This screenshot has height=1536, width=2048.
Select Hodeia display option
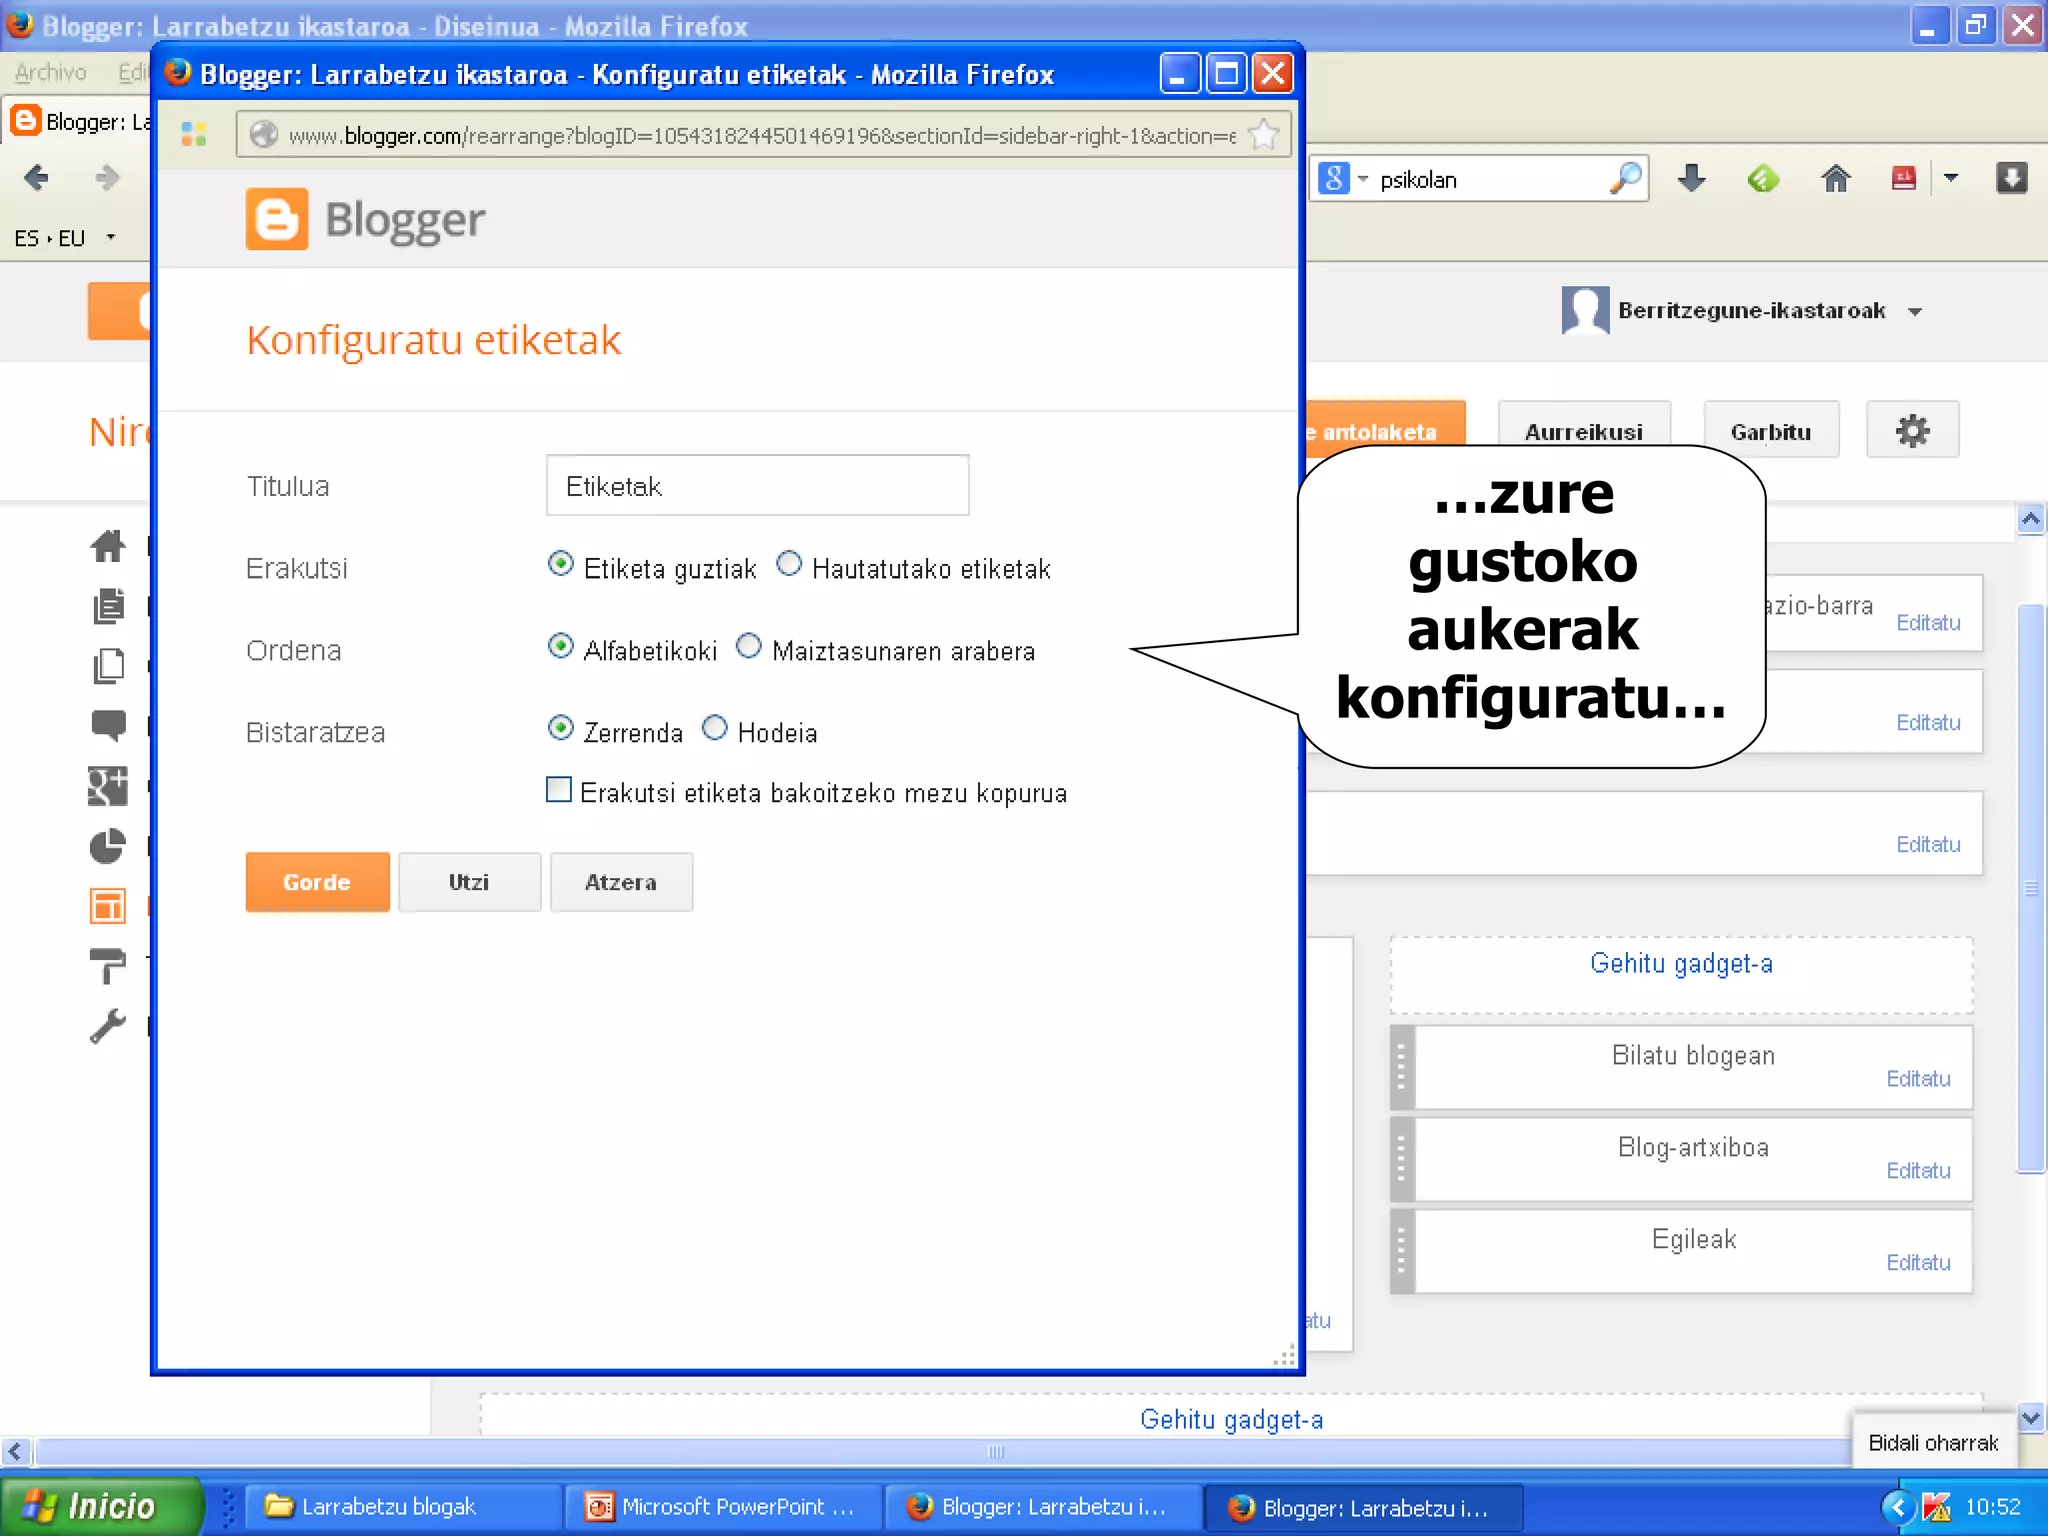[714, 728]
